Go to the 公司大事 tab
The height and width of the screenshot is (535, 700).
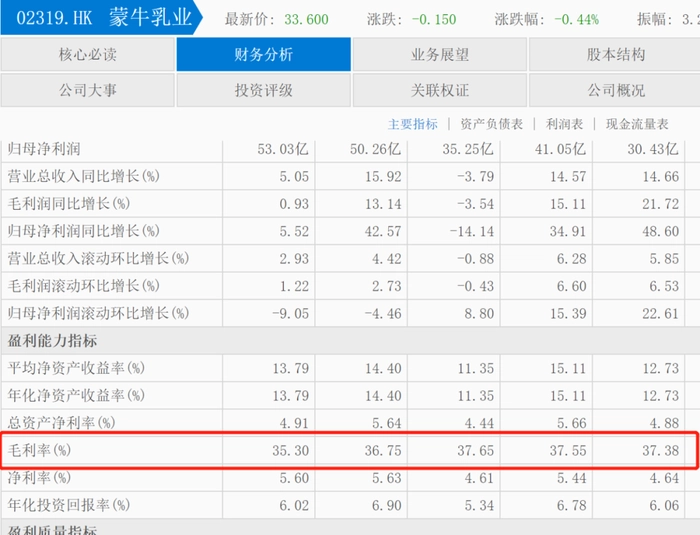(x=88, y=90)
